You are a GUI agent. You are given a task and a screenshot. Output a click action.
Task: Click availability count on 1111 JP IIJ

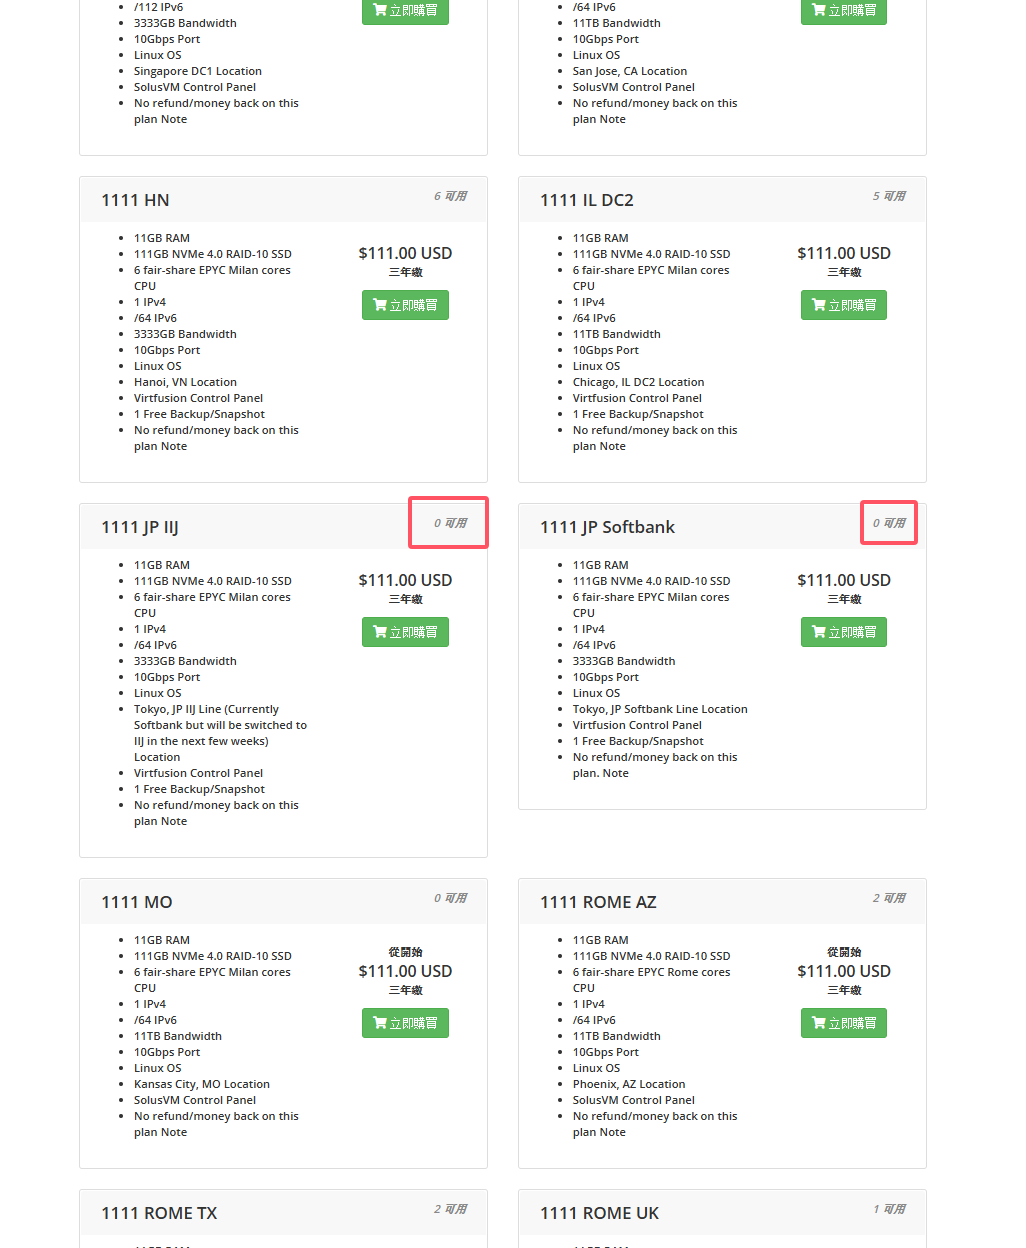point(450,523)
